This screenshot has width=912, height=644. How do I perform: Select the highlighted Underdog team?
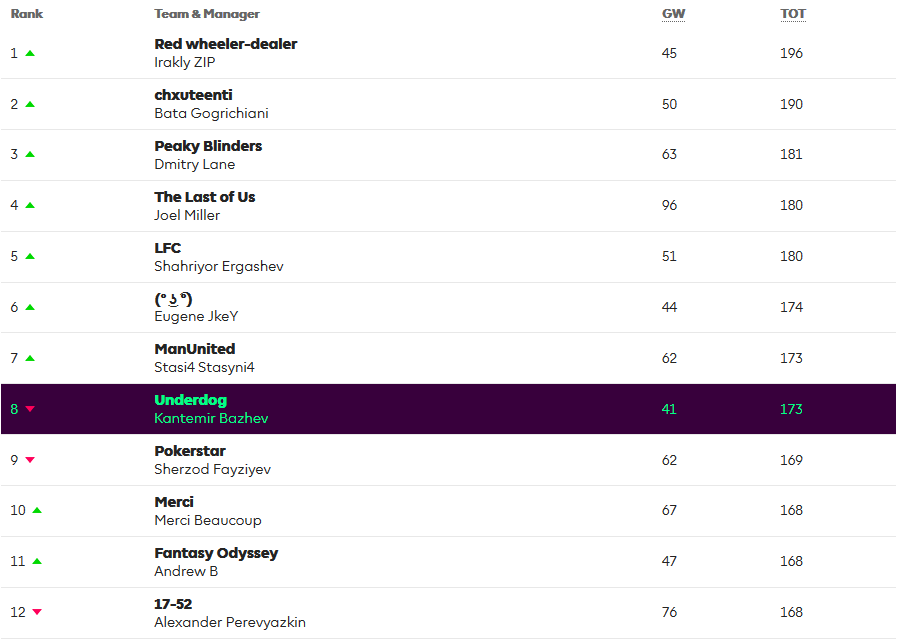[190, 400]
